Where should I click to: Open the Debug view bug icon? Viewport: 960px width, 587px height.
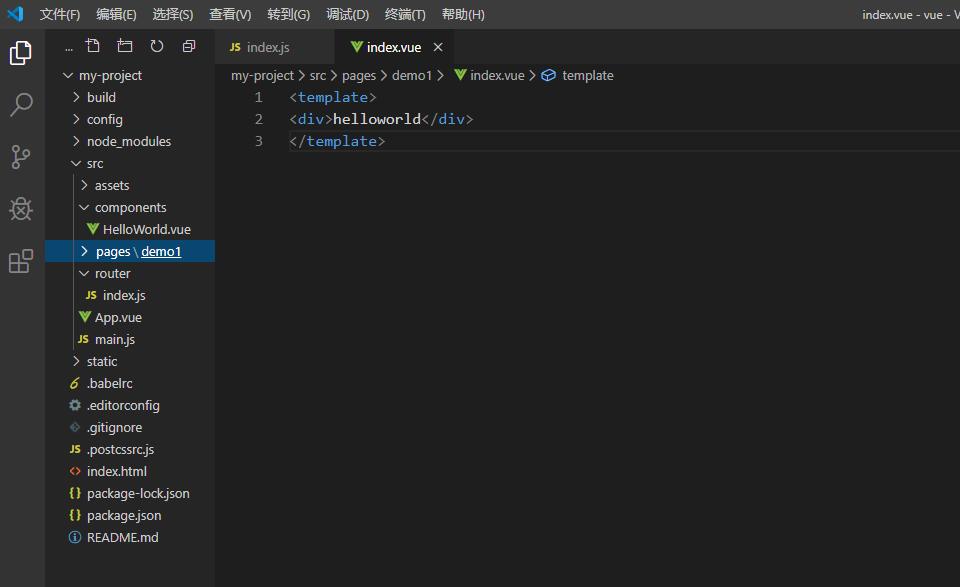(x=21, y=208)
